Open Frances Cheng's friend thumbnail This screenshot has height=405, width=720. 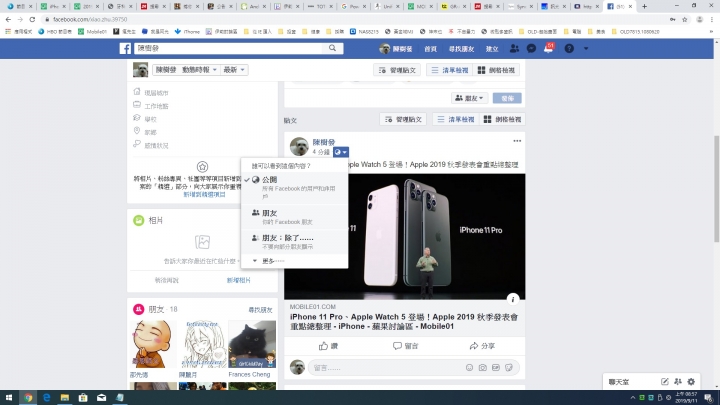[252, 344]
